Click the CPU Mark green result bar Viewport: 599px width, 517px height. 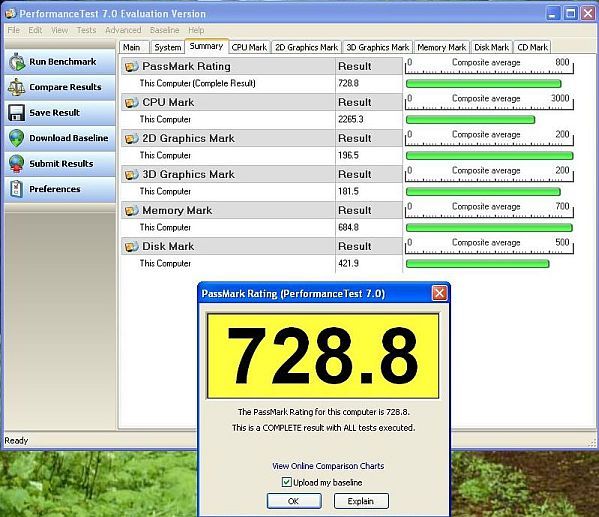pos(470,120)
